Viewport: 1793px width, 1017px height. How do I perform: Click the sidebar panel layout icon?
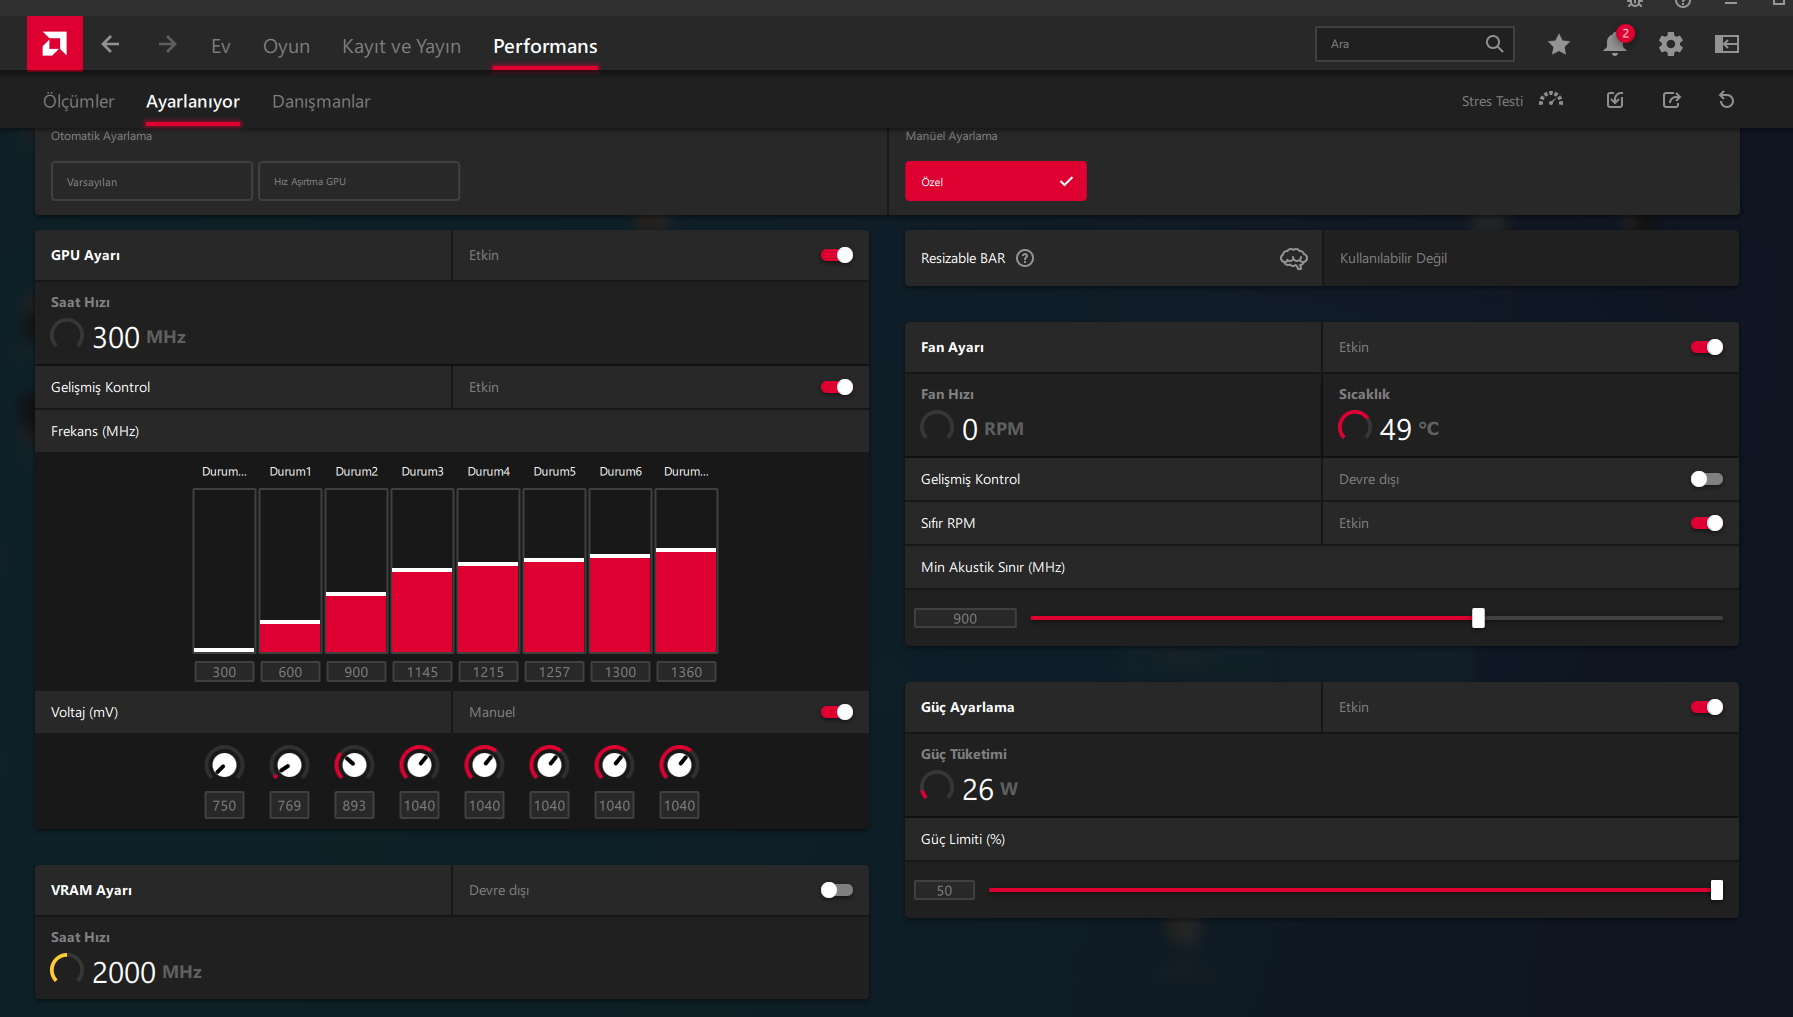click(x=1726, y=44)
